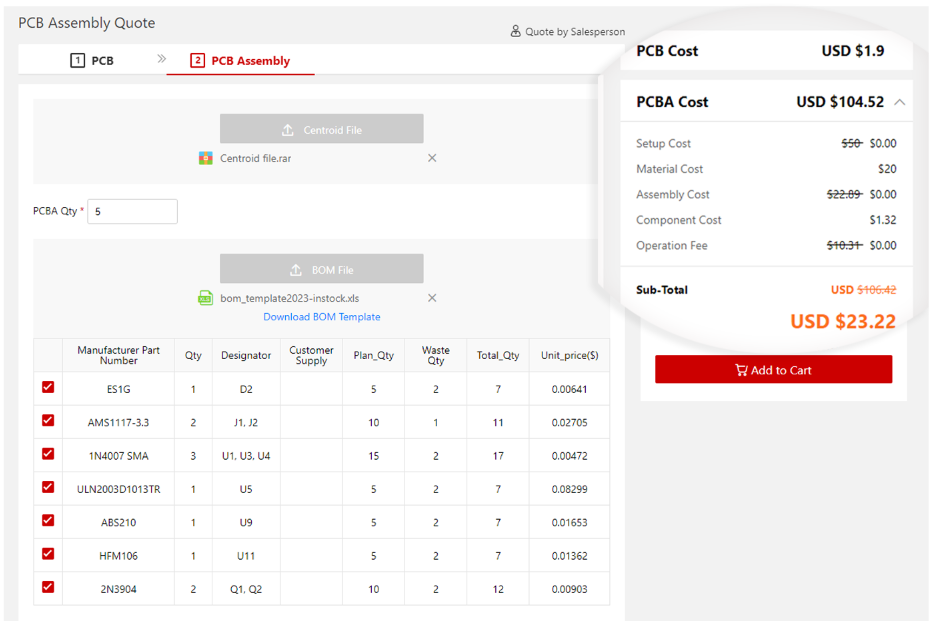Select the PCB Assembly tab
This screenshot has height=622, width=931.
pyautogui.click(x=240, y=61)
